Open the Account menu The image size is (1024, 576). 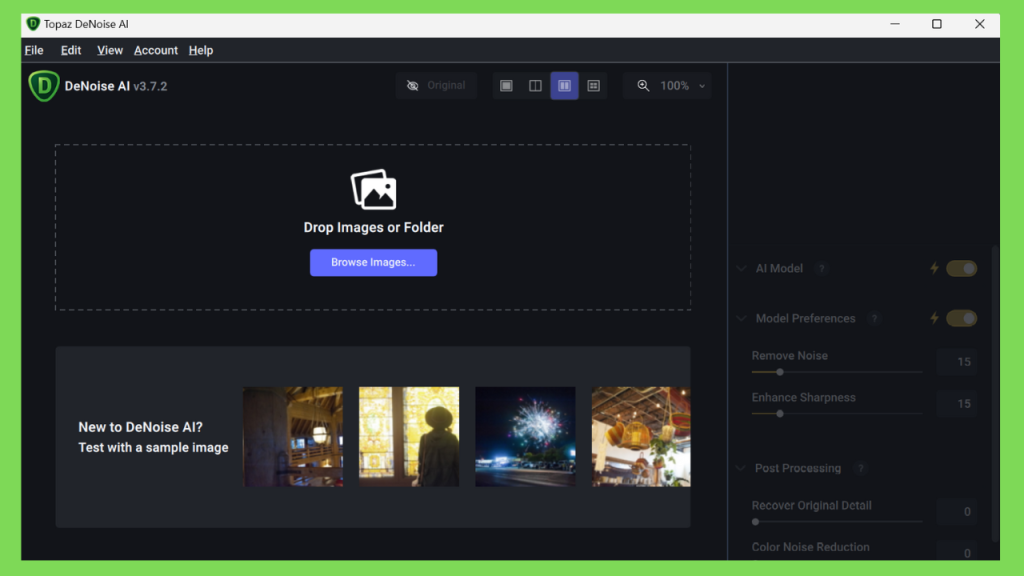pos(155,50)
